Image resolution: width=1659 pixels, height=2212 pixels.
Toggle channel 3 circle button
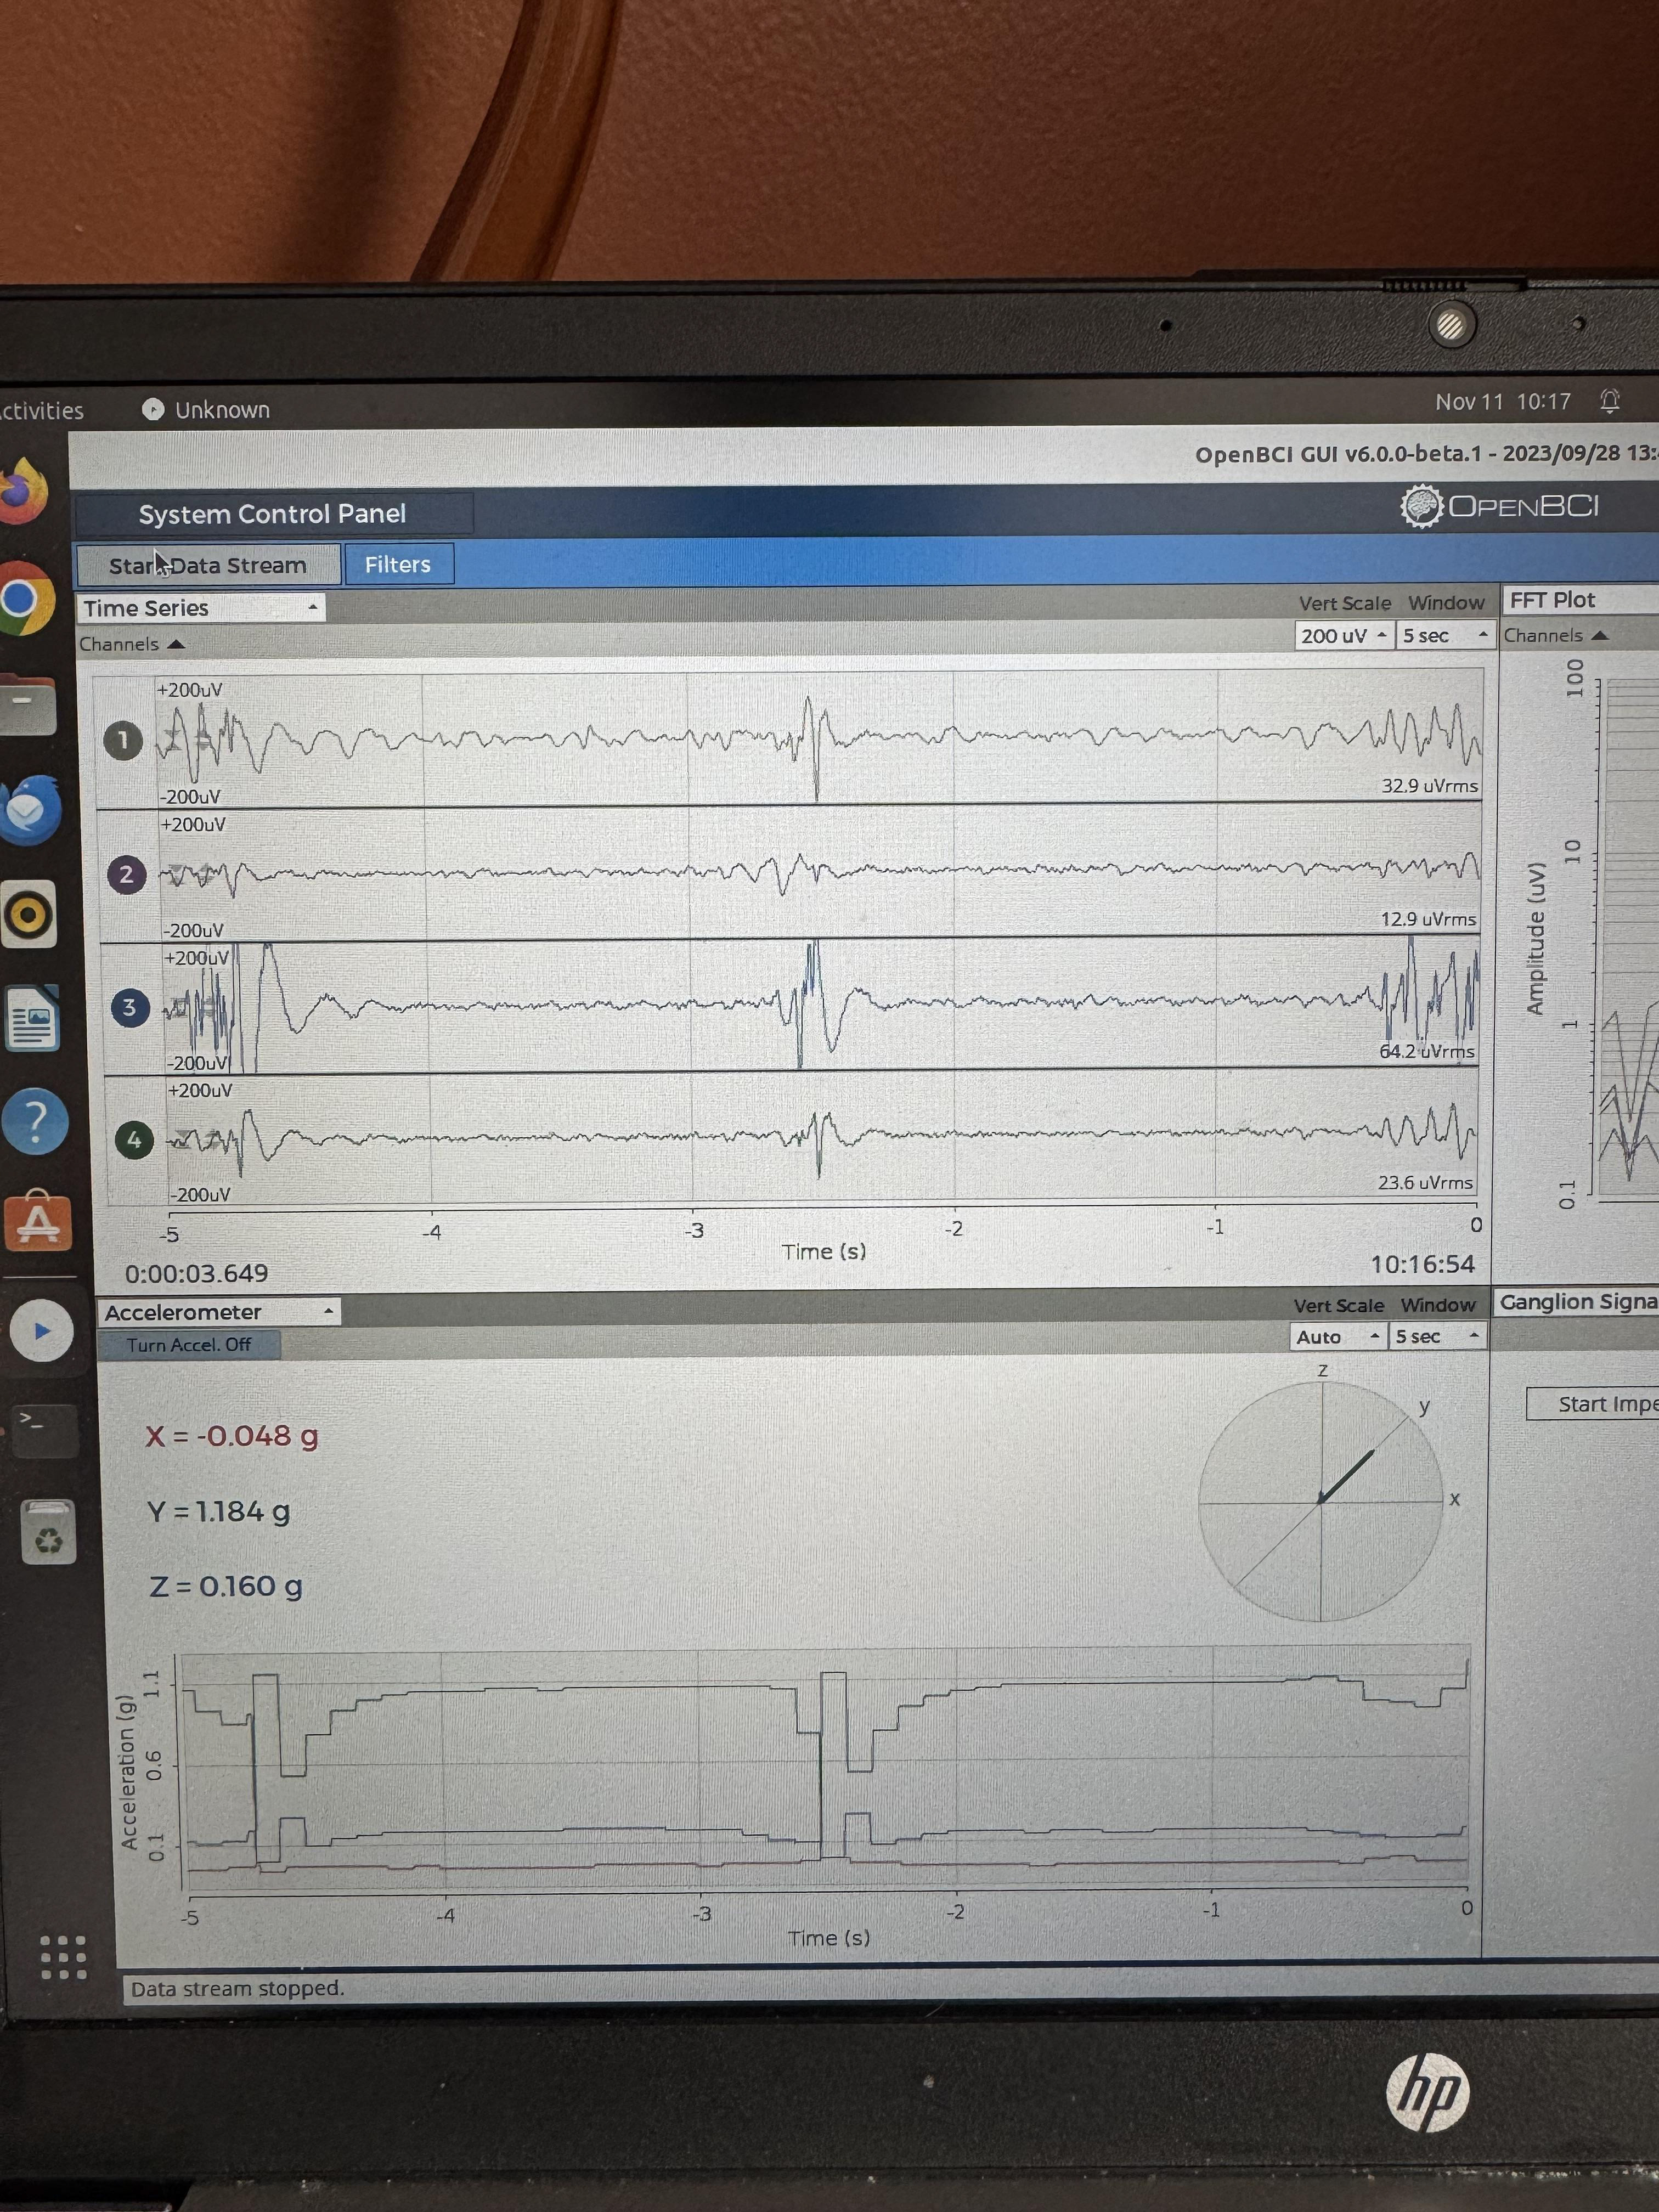pyautogui.click(x=129, y=1007)
